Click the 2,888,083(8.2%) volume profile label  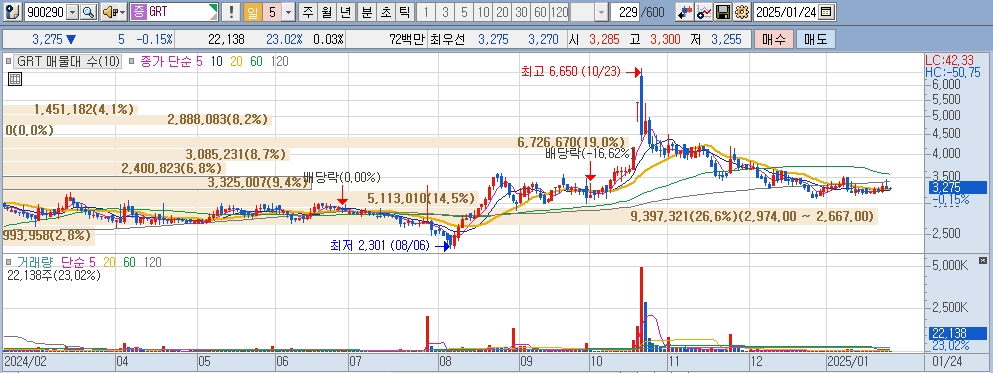[x=218, y=119]
